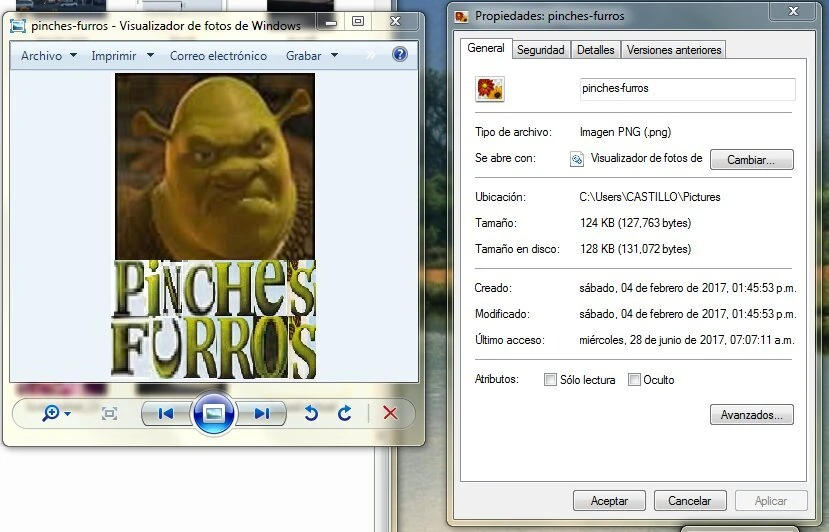Viewport: 829px width, 532px height.
Task: Skip to the next photo
Action: (261, 413)
